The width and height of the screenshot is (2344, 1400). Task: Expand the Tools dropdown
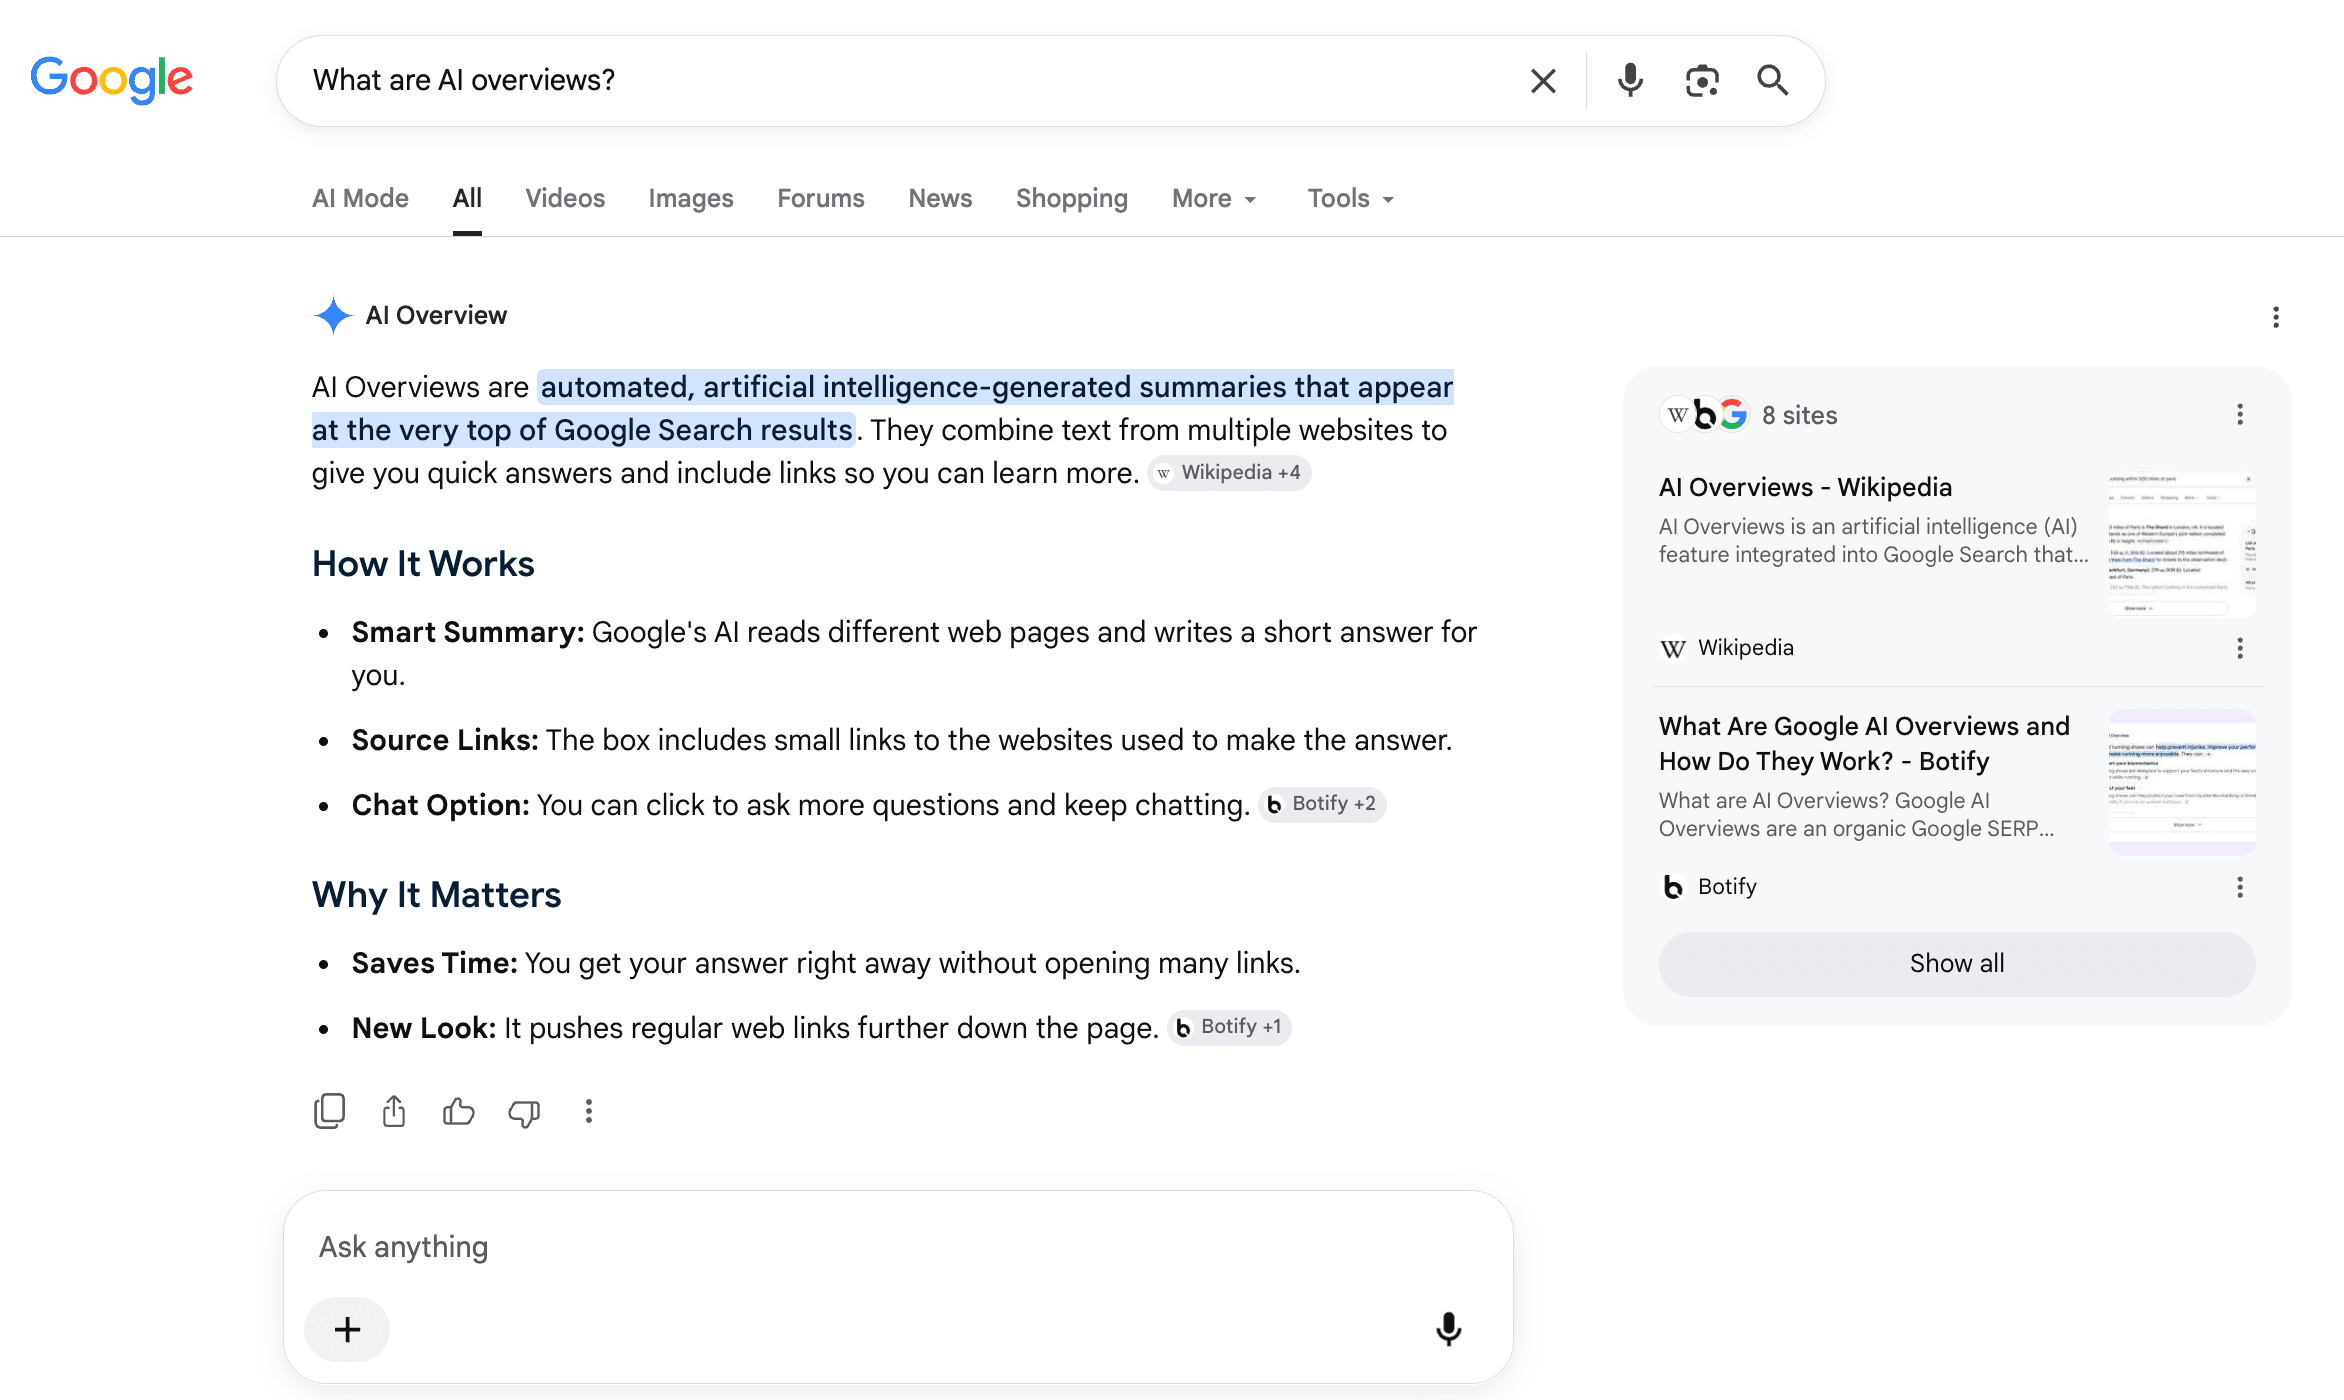pos(1351,198)
